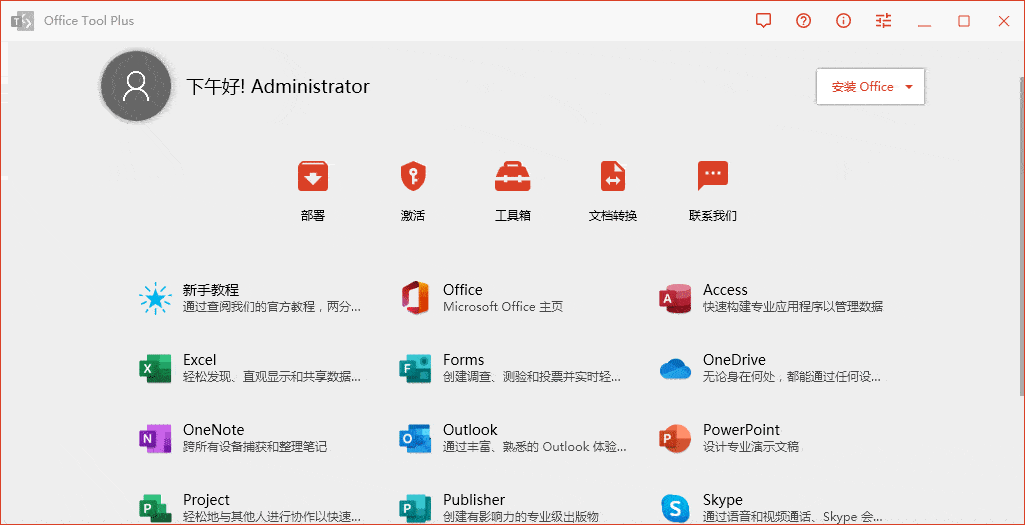Click the Administrator user avatar
This screenshot has height=525, width=1025.
coord(136,86)
